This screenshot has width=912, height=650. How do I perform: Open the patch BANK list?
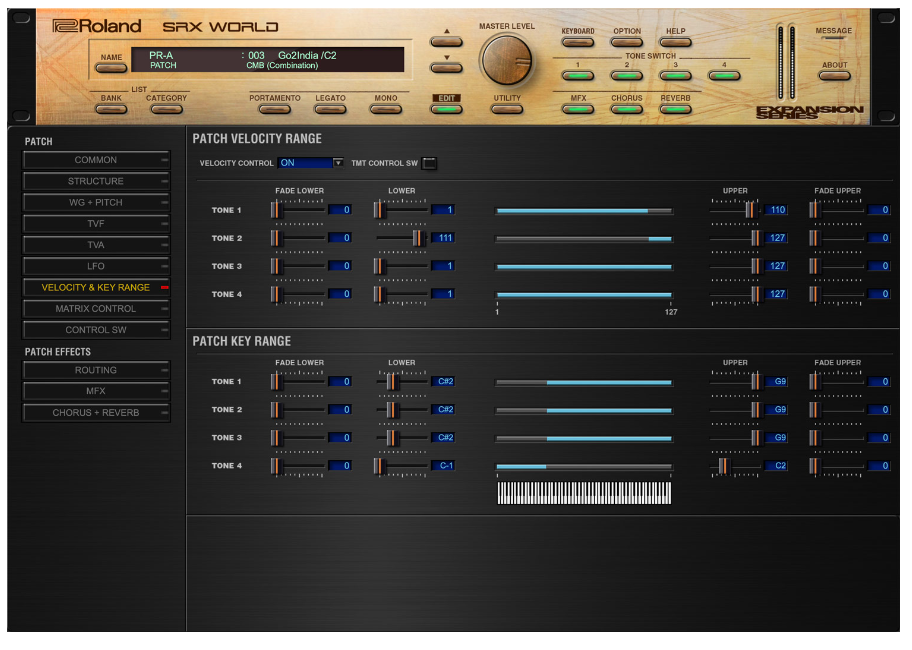pyautogui.click(x=111, y=109)
